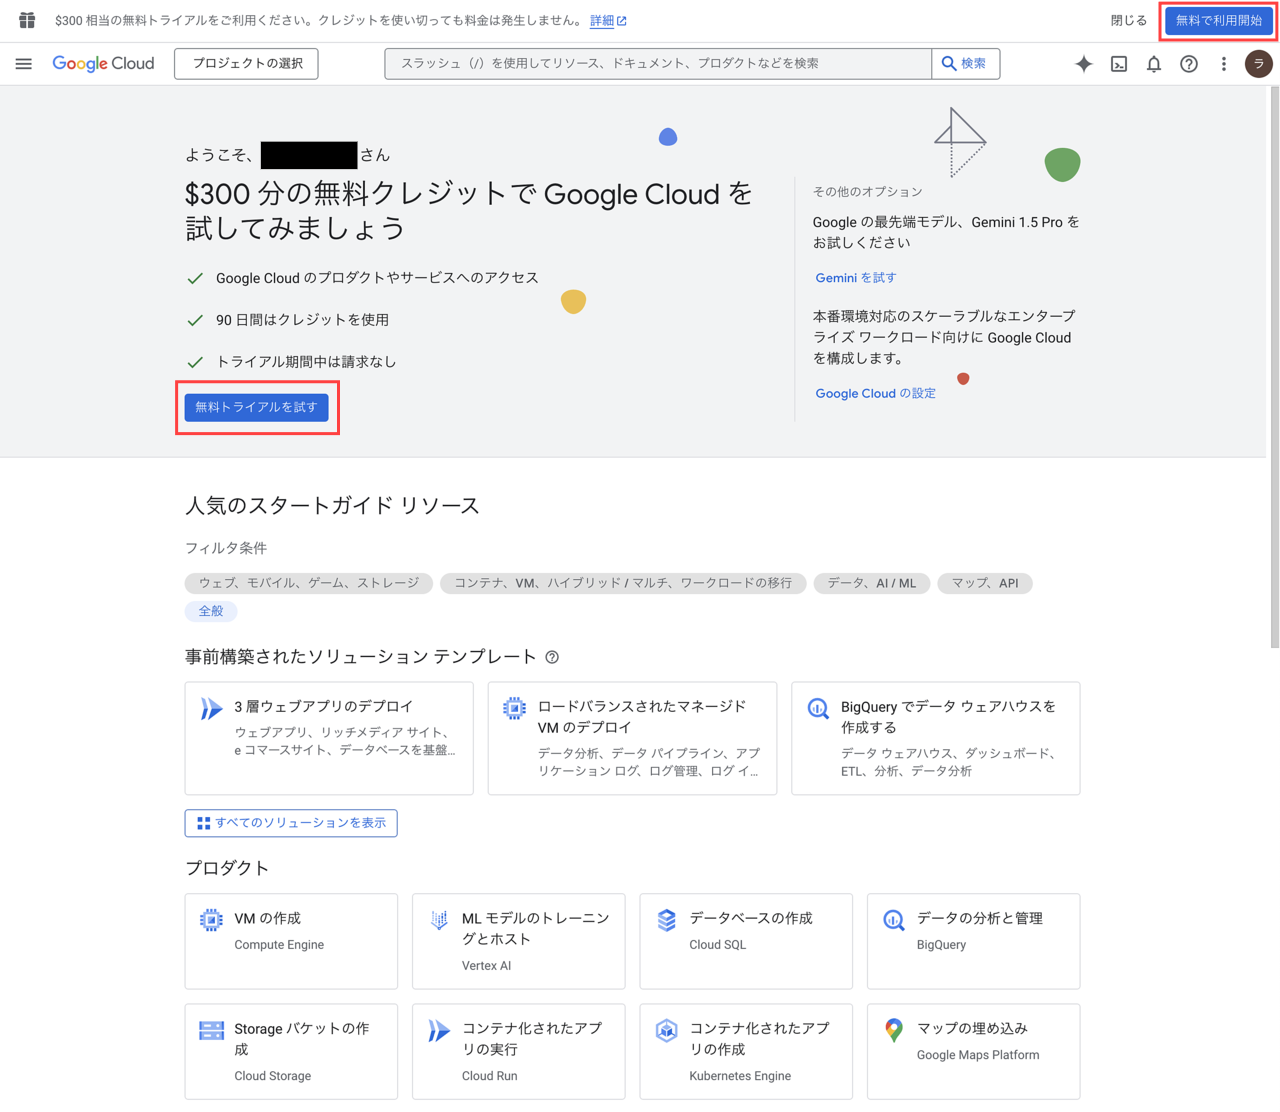Open the VM の作成 product title
Image resolution: width=1280 pixels, height=1112 pixels.
[268, 919]
